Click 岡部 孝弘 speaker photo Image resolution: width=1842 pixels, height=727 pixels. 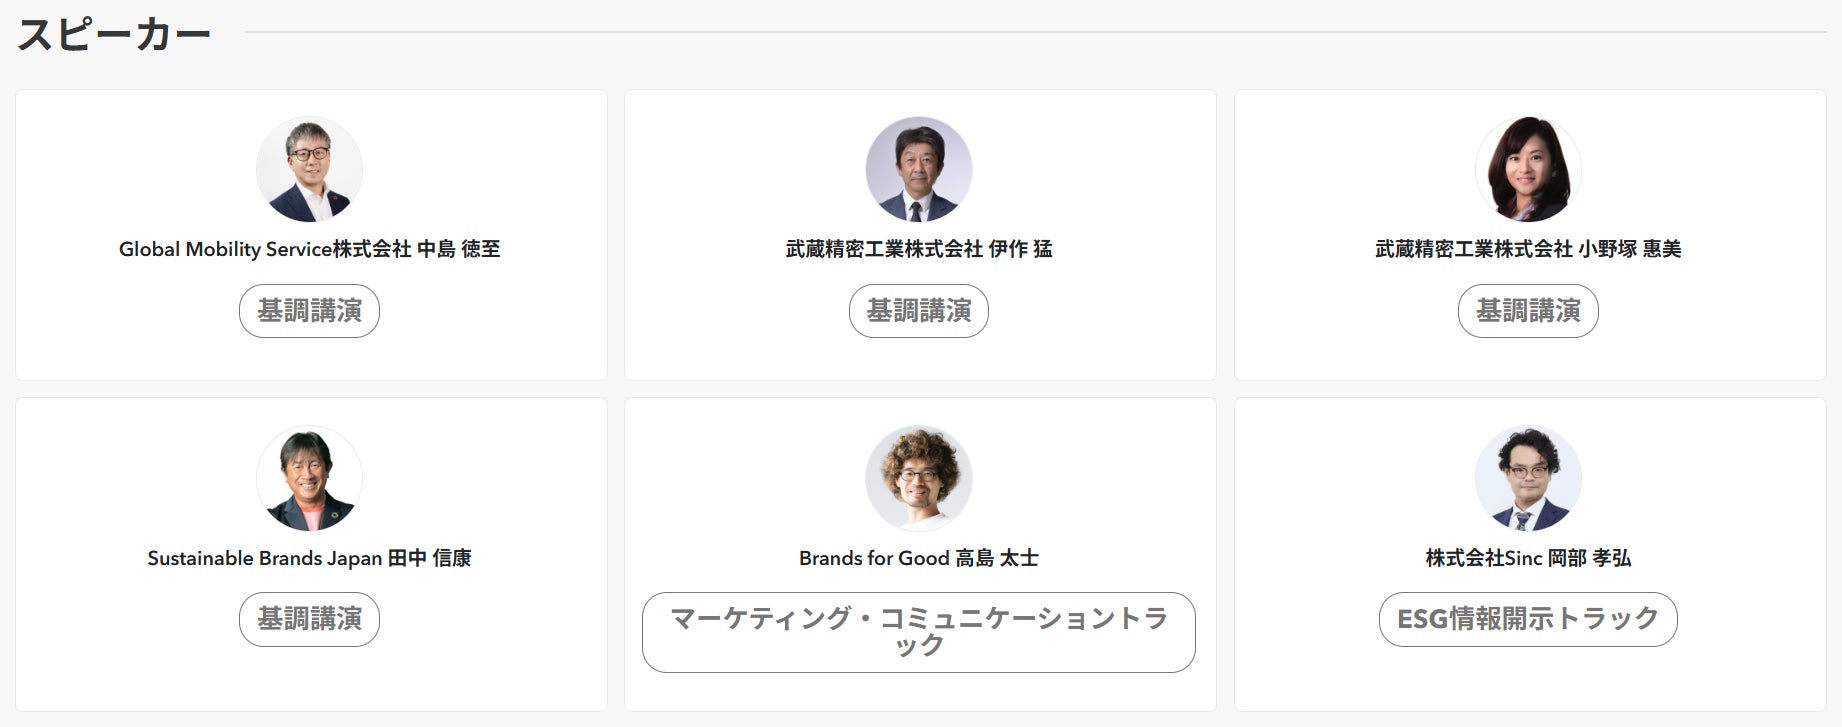pos(1528,479)
